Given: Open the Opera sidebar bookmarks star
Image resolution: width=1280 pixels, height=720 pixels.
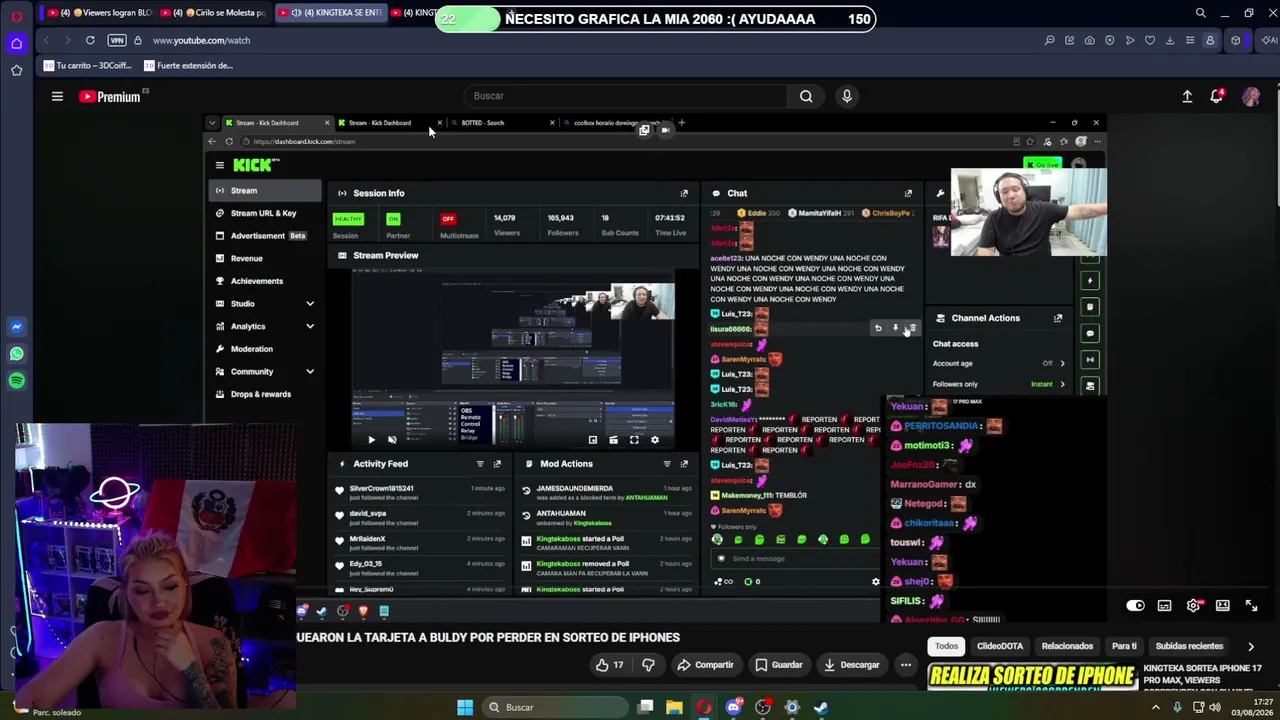Looking at the screenshot, I should click(x=16, y=70).
